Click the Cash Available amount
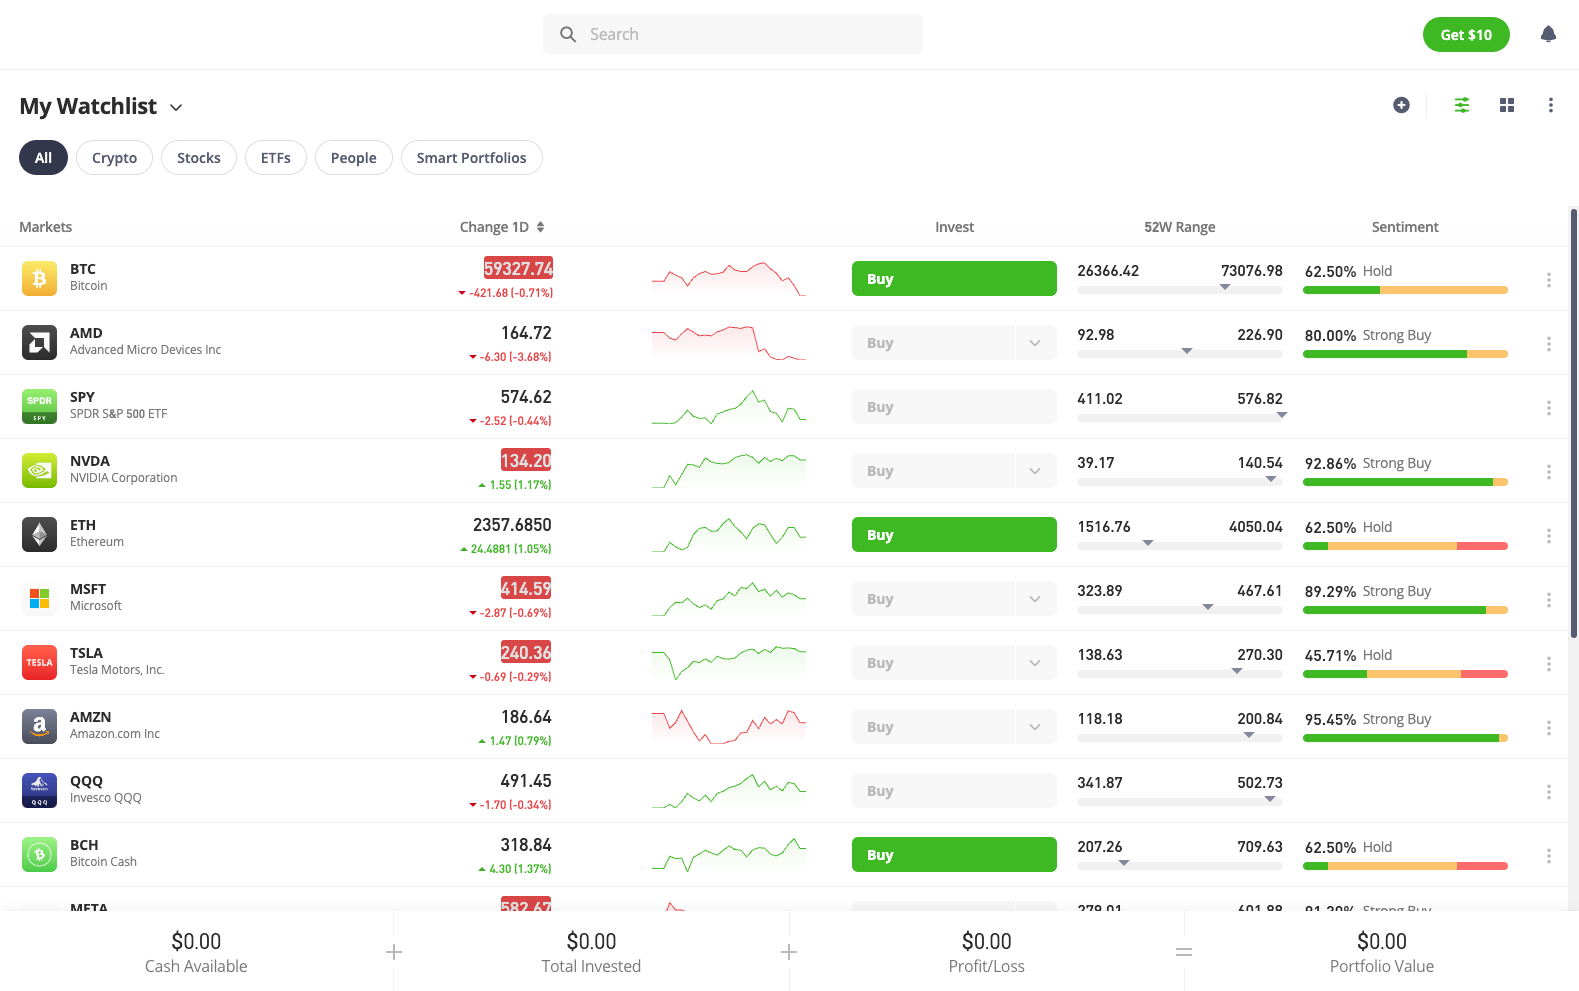This screenshot has width=1579, height=991. pos(196,941)
